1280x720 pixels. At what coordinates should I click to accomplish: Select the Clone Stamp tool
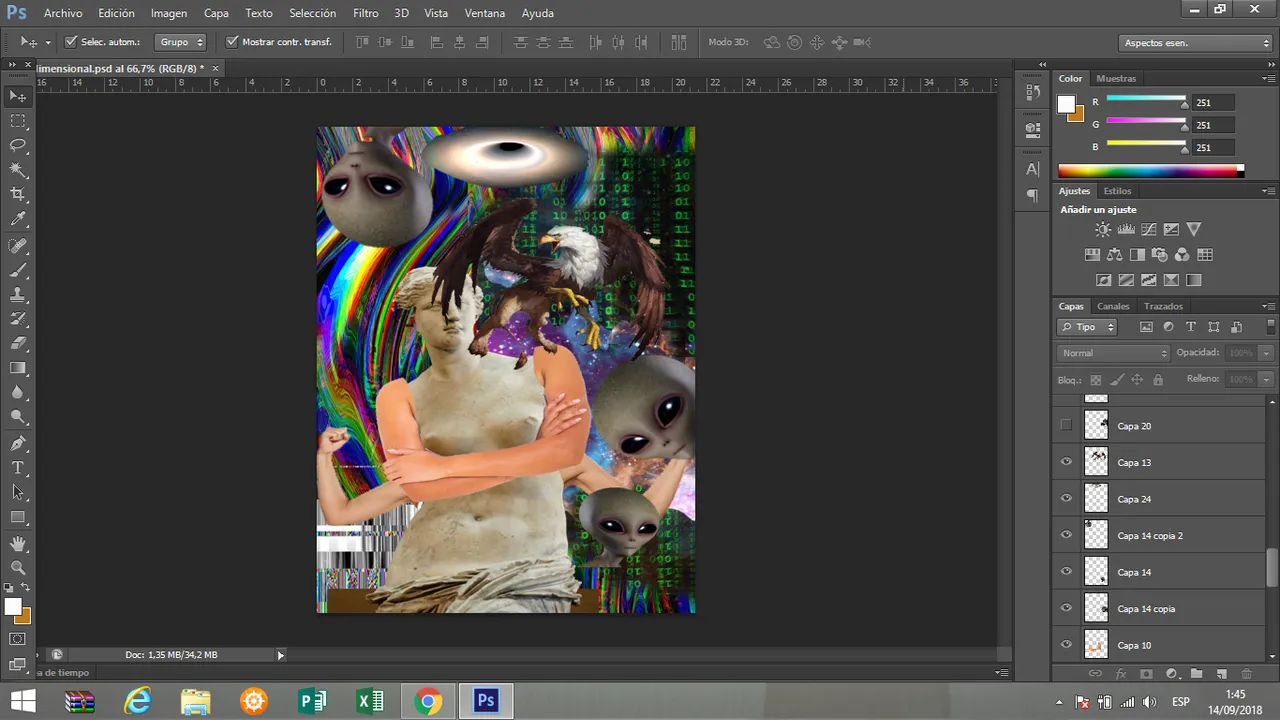click(18, 295)
